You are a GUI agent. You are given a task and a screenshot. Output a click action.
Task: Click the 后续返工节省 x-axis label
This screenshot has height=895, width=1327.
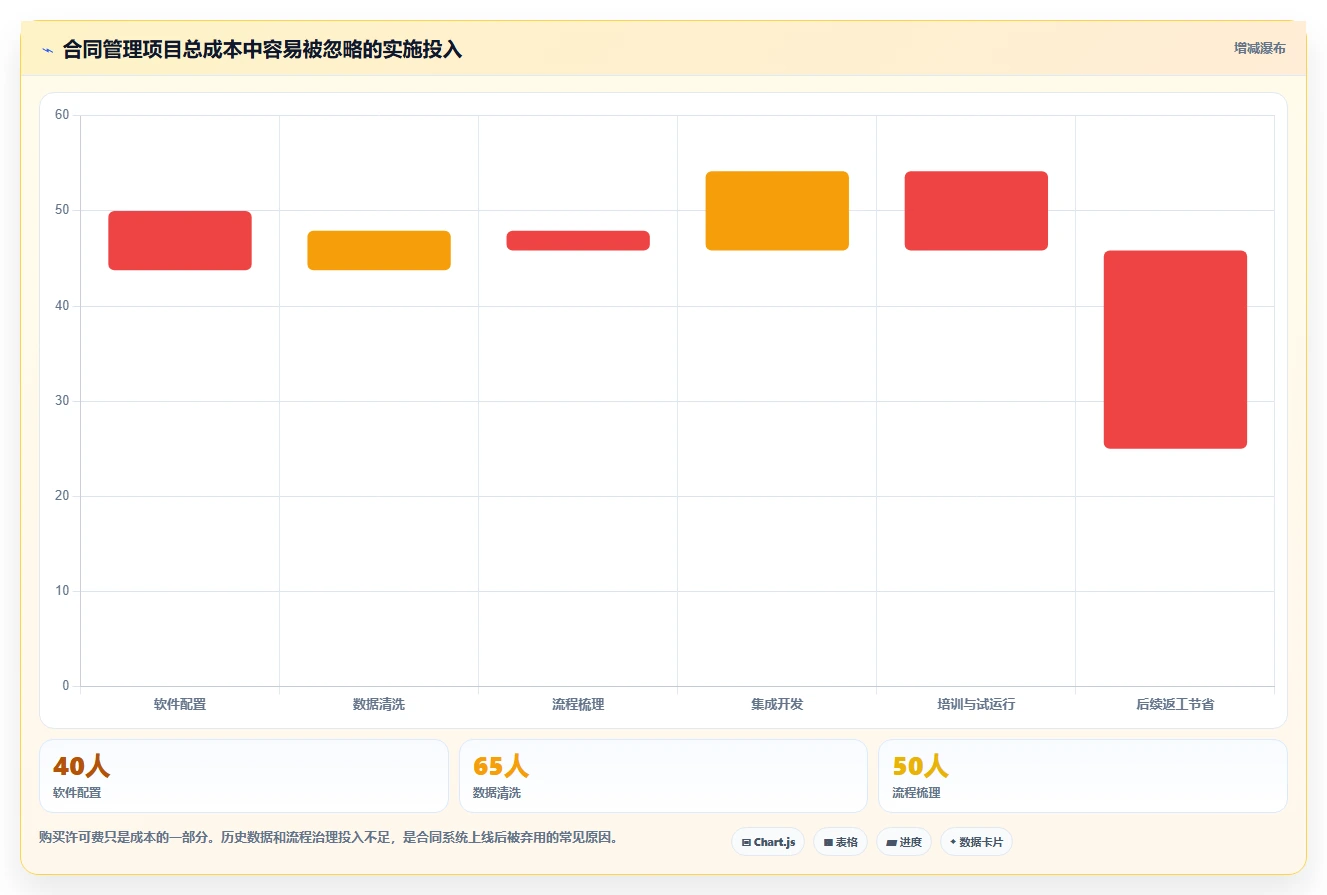click(1175, 704)
